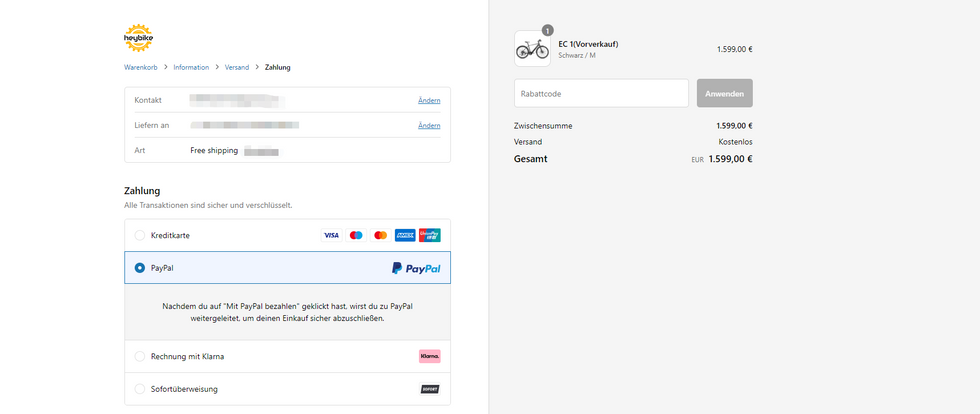
Task: Click the heybike logo
Action: (138, 38)
